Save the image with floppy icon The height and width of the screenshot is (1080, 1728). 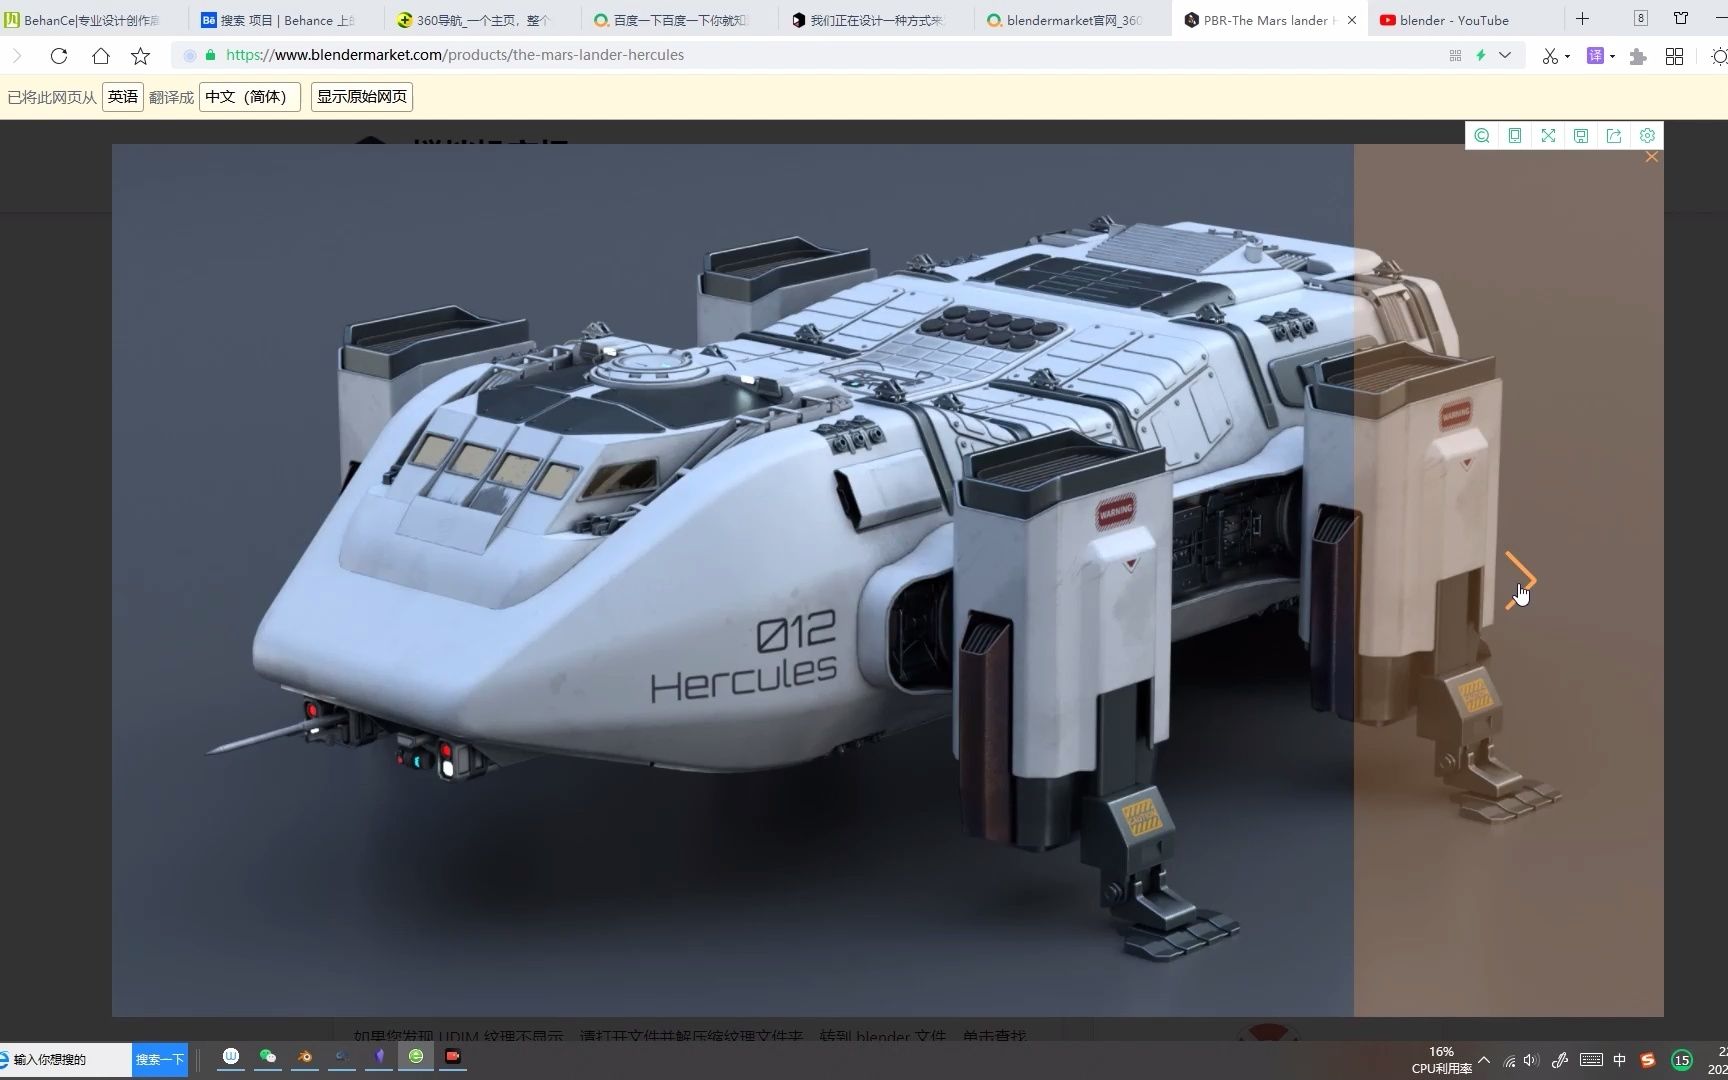click(x=1581, y=136)
